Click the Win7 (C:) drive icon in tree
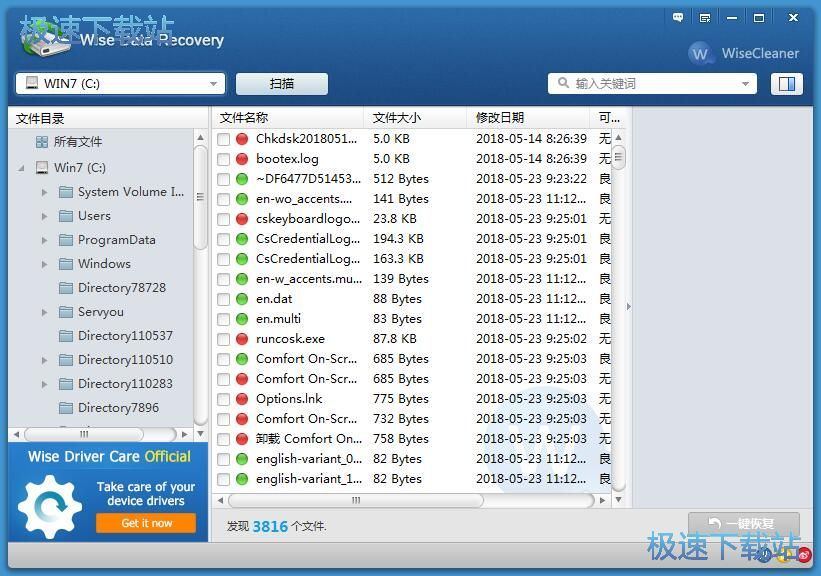The image size is (821, 576). [x=42, y=168]
